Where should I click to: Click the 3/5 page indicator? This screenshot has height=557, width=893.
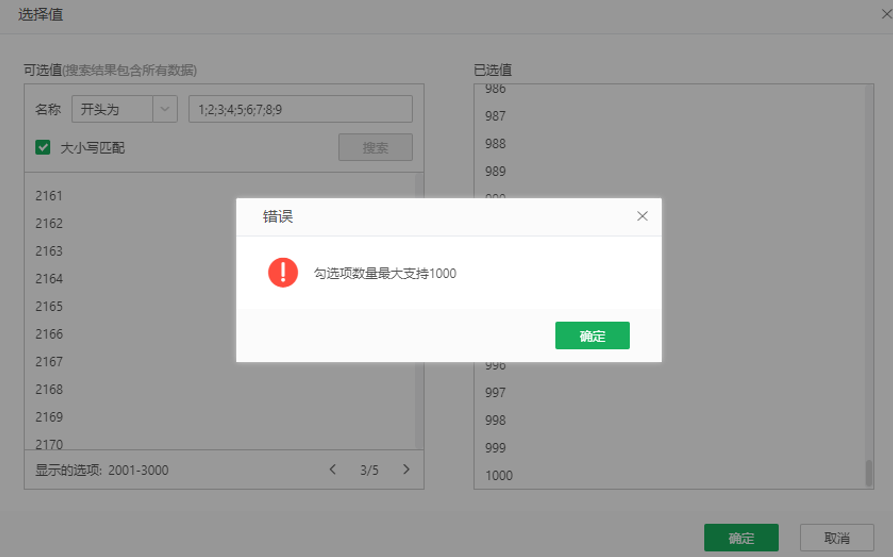click(x=370, y=469)
